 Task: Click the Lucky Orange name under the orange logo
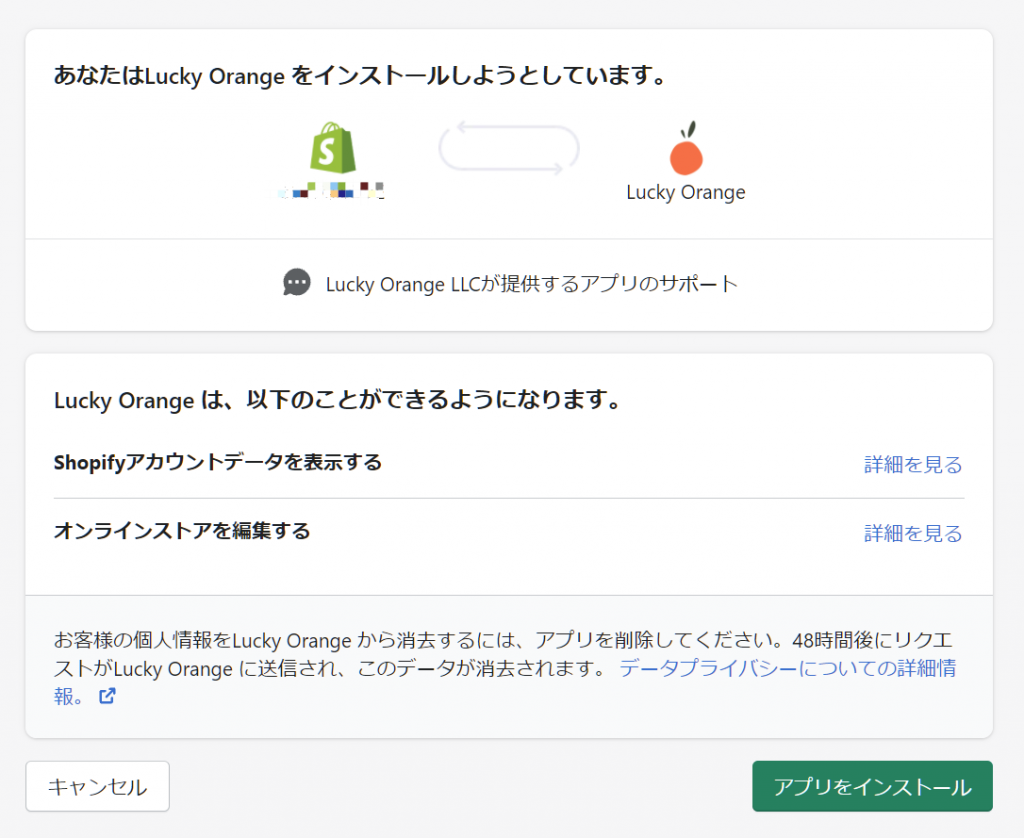[x=686, y=192]
